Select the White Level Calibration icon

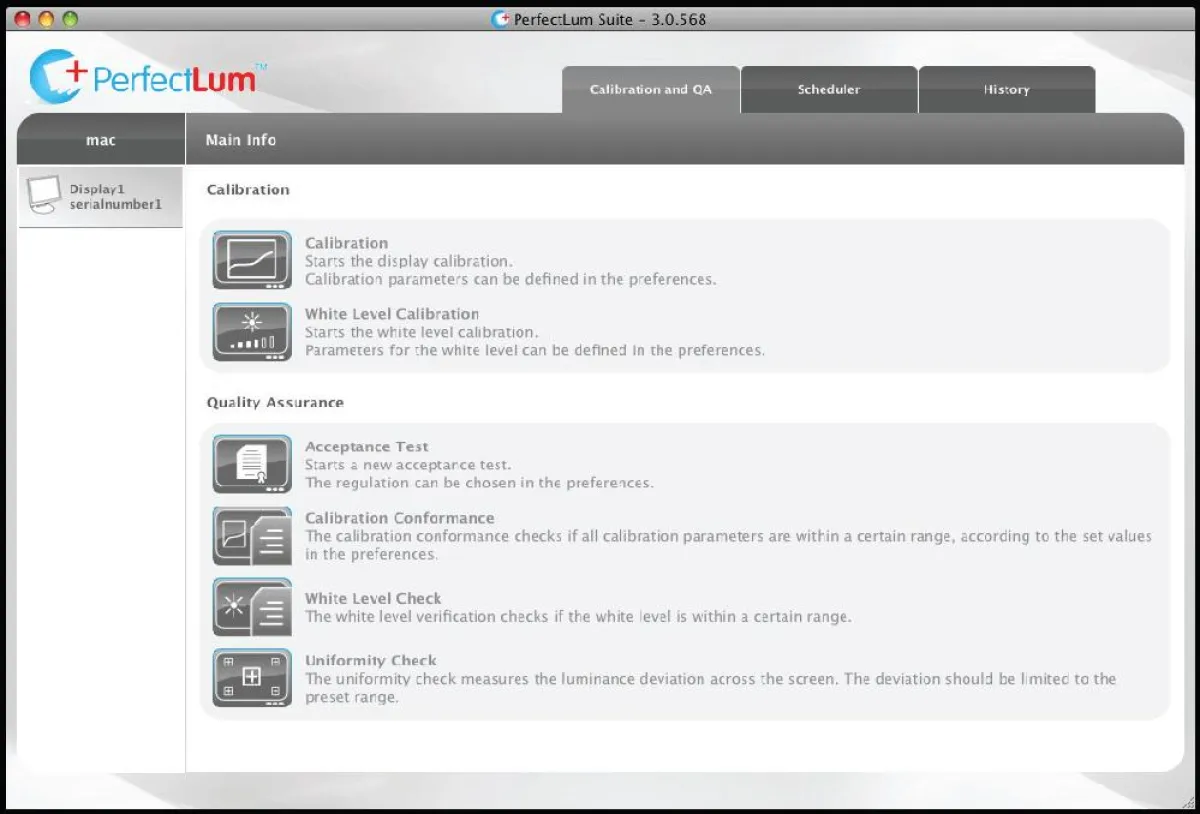[x=251, y=332]
